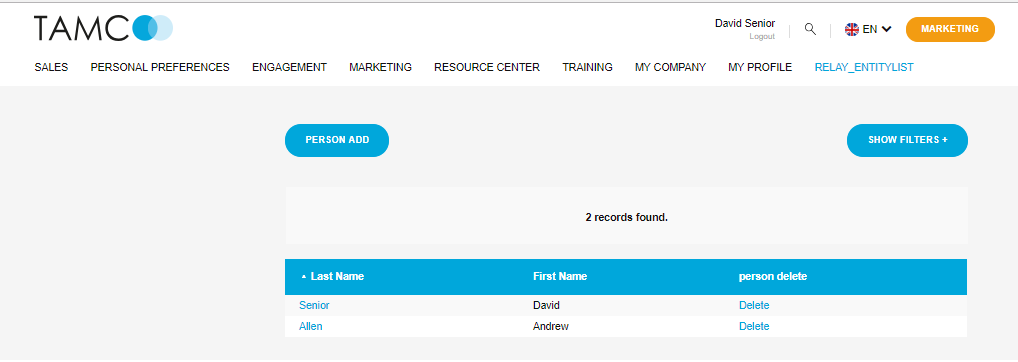1018x362 pixels.
Task: Select the RELAY_ENTITYLIST menu item
Action: (x=864, y=67)
